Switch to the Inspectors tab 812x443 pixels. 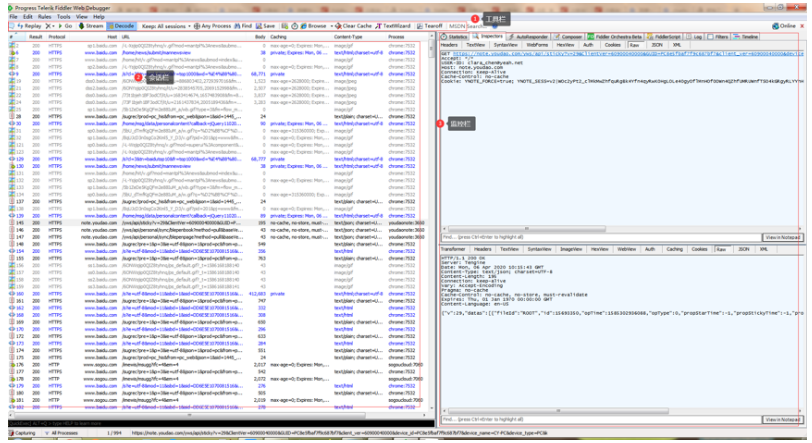488,36
